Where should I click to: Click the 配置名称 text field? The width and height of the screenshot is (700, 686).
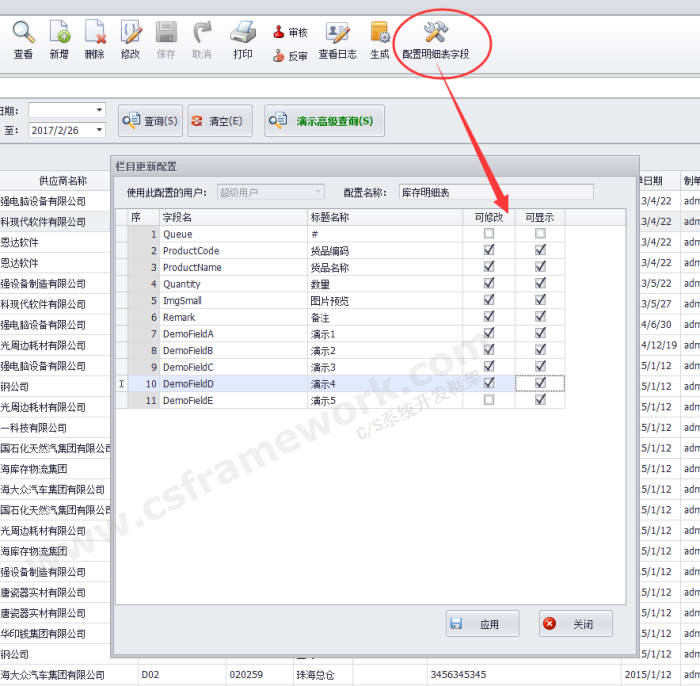click(x=495, y=192)
